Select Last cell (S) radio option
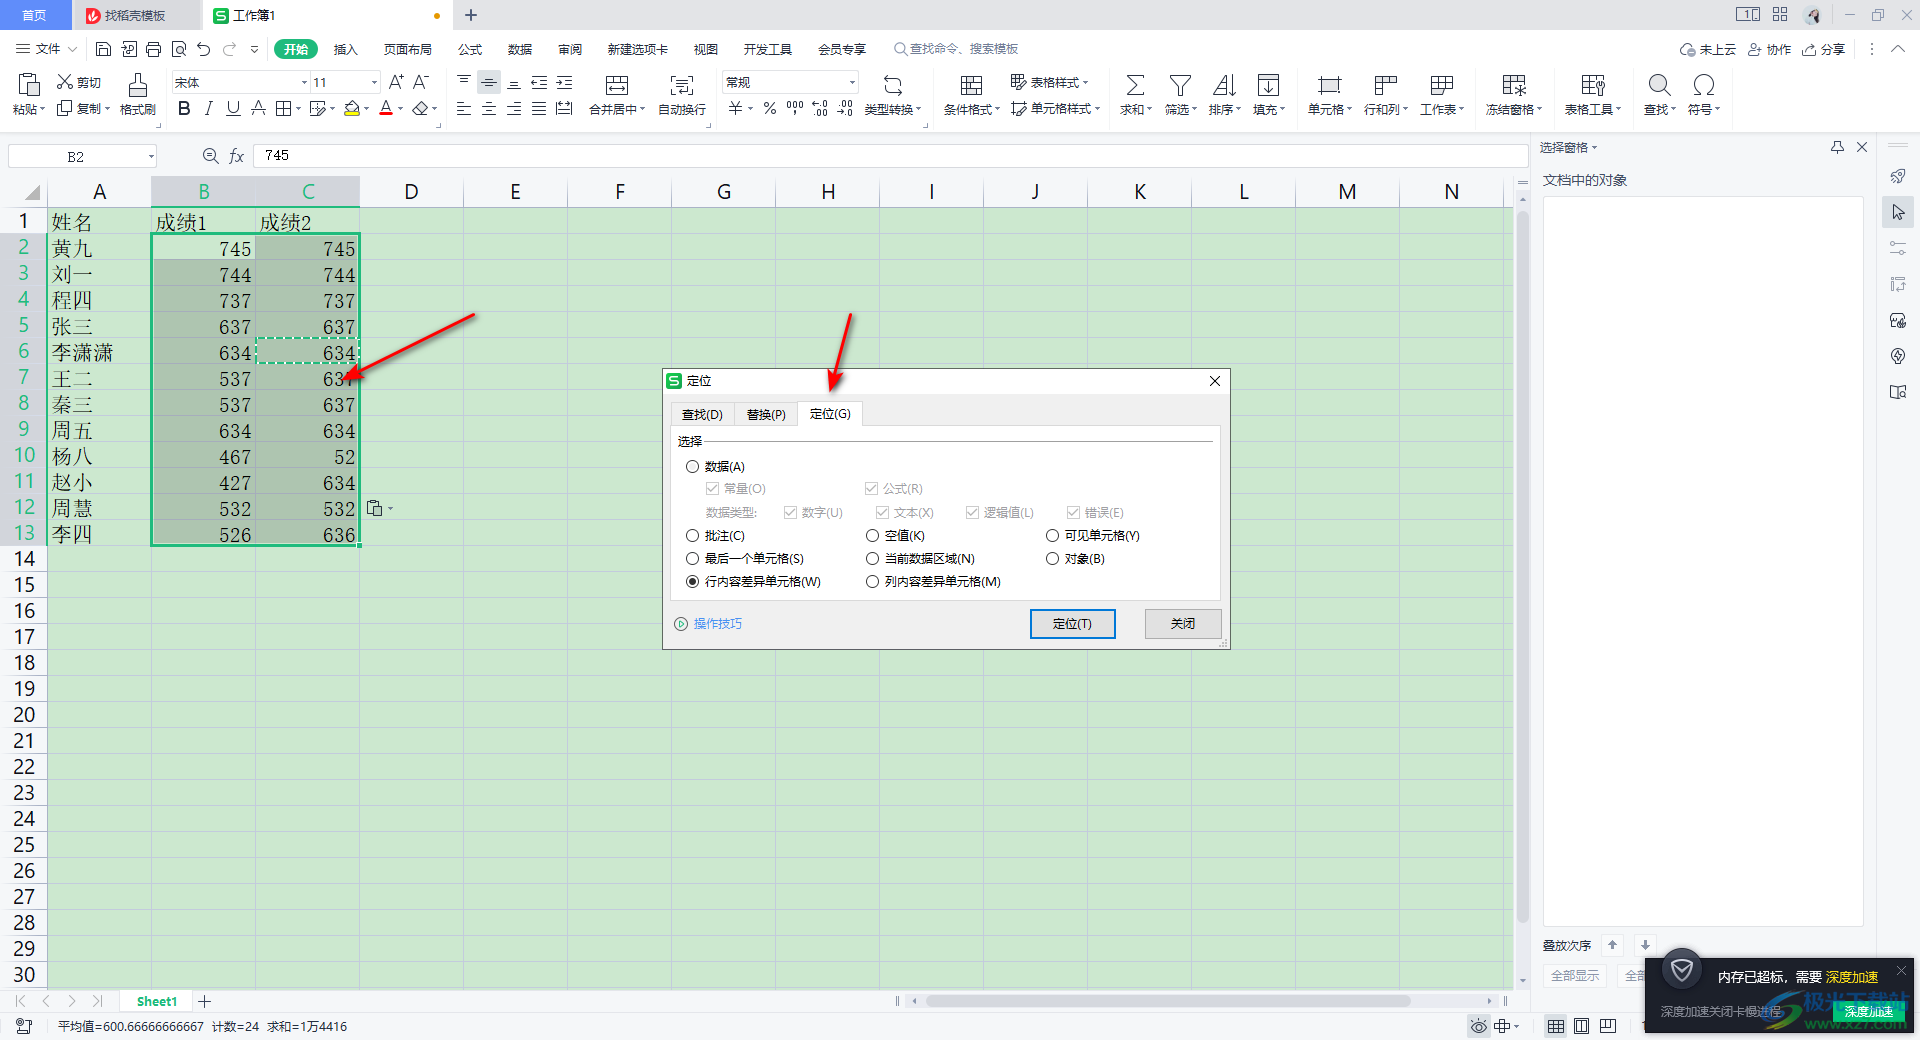 pos(692,559)
